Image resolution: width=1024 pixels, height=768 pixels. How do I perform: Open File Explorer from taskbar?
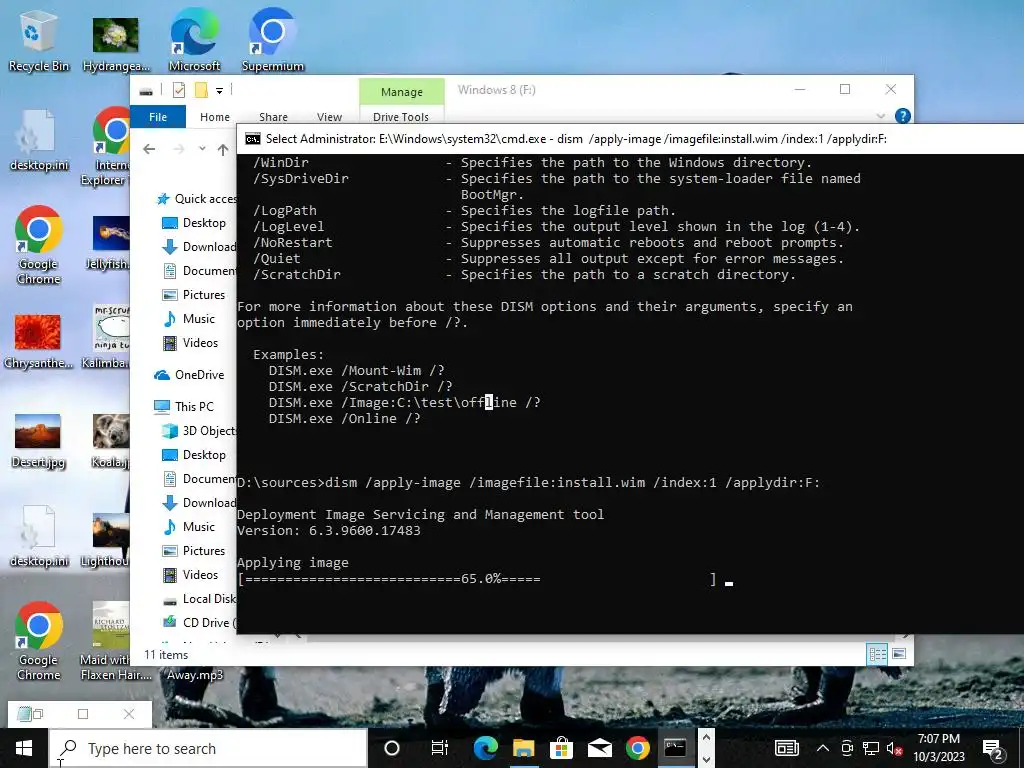[523, 748]
